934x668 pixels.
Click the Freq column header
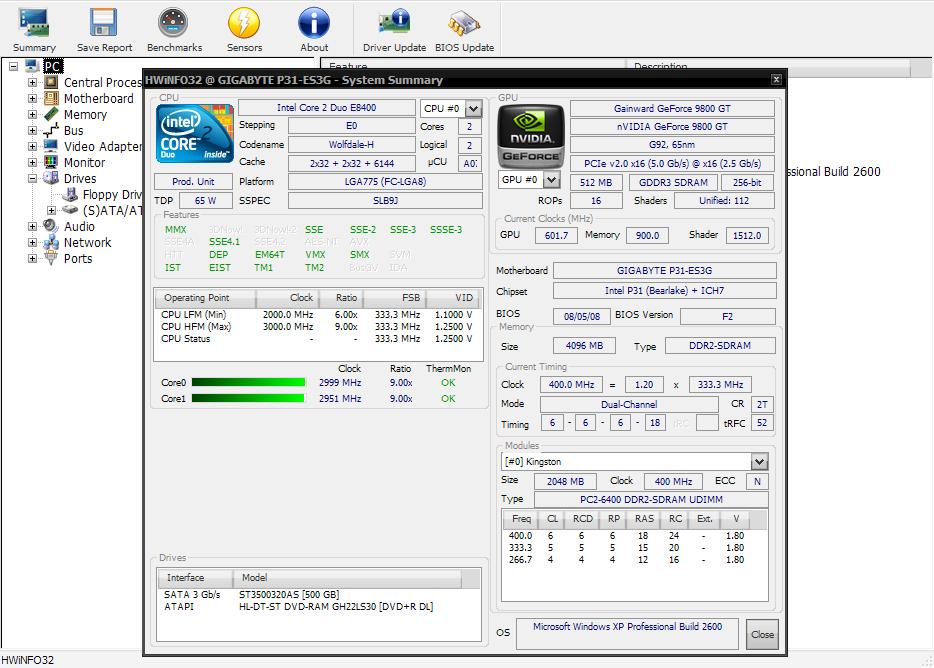click(521, 519)
